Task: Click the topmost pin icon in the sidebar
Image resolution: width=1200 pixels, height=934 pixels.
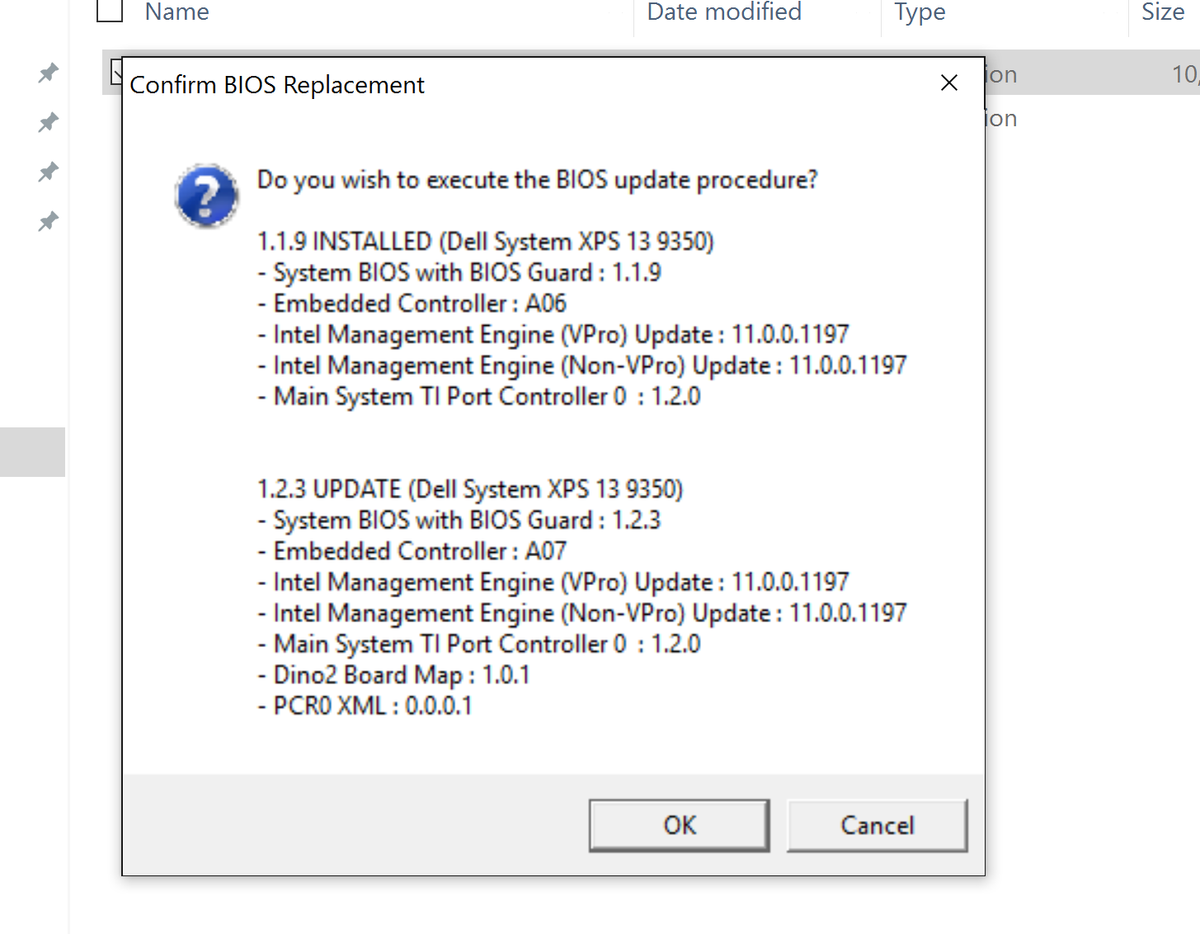Action: pos(46,72)
